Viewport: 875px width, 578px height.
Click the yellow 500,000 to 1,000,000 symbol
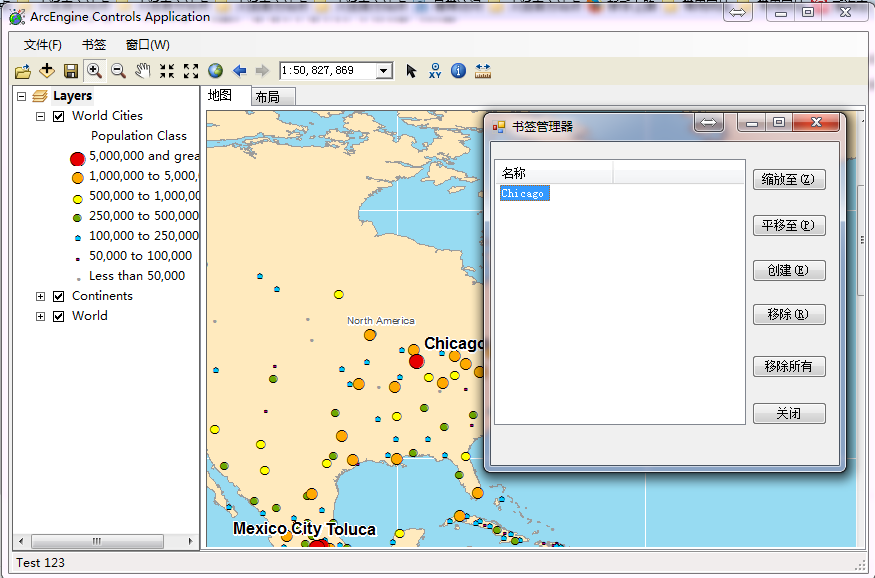click(x=78, y=199)
